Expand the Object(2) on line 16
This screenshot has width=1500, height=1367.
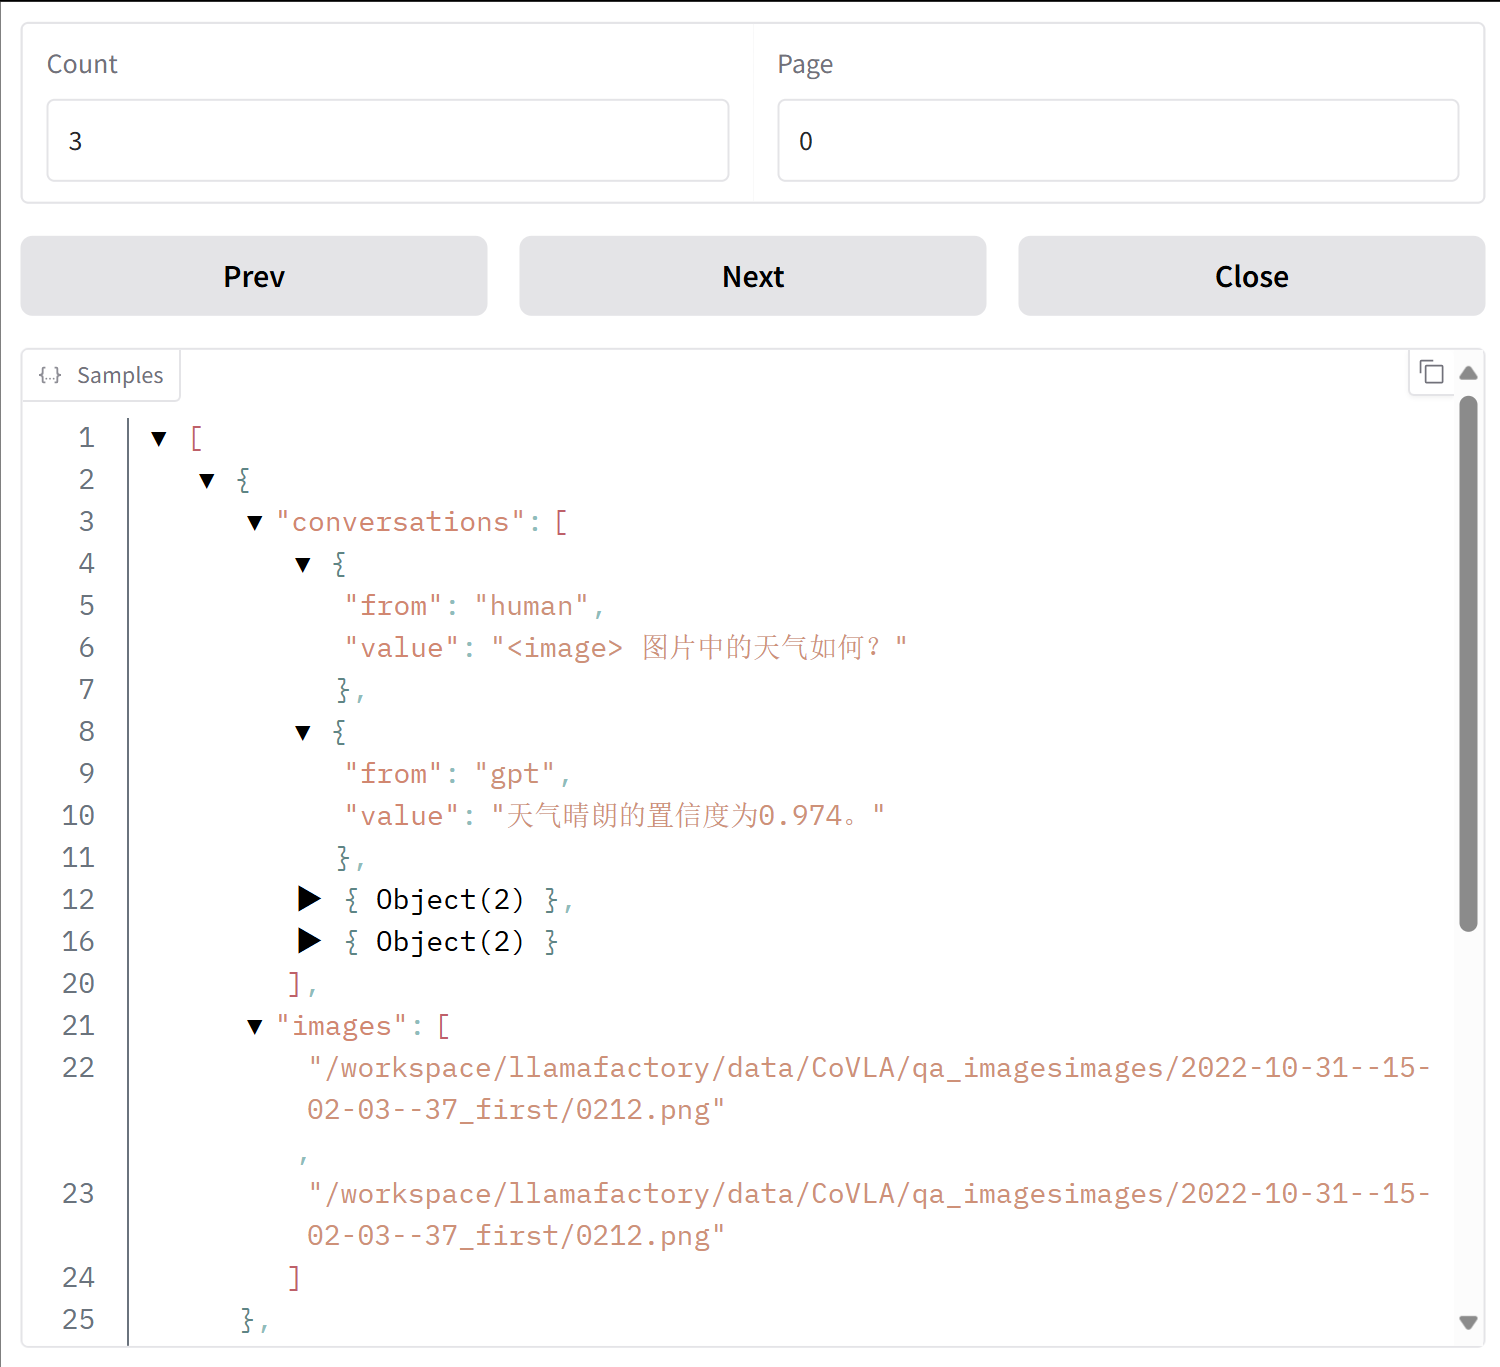(309, 941)
